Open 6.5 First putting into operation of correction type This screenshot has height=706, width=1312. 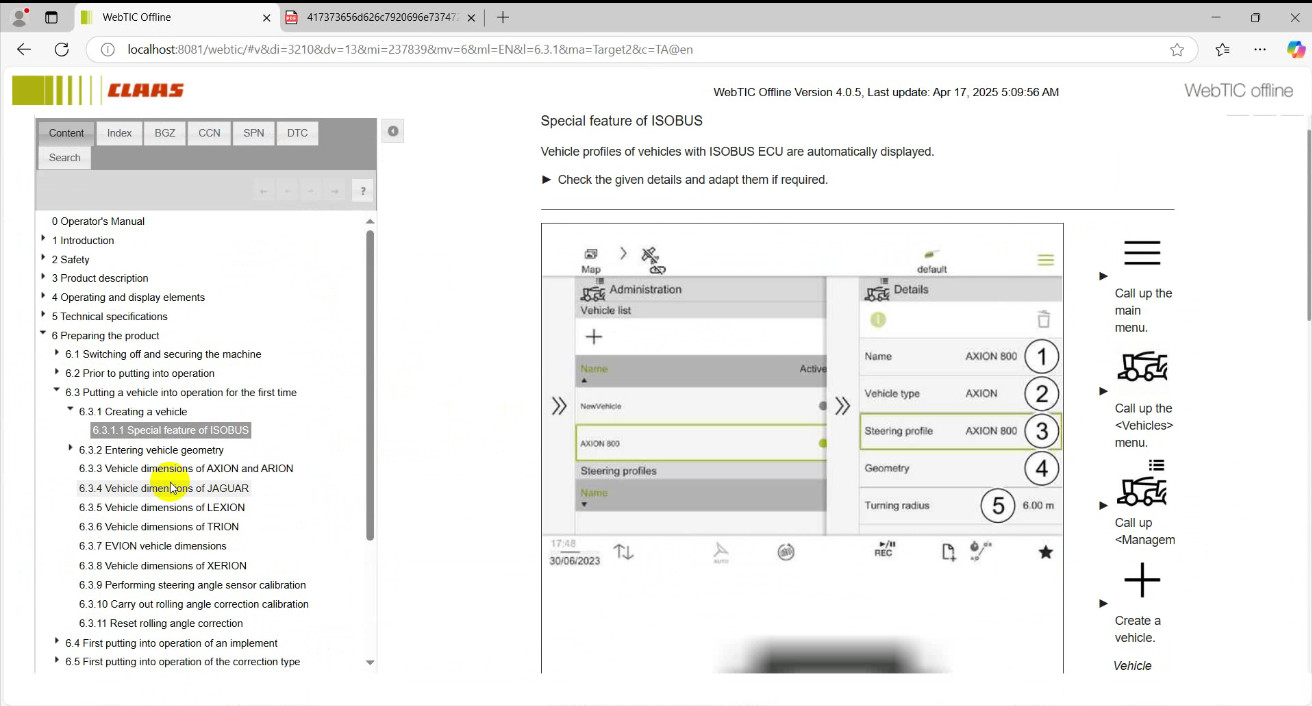click(183, 662)
